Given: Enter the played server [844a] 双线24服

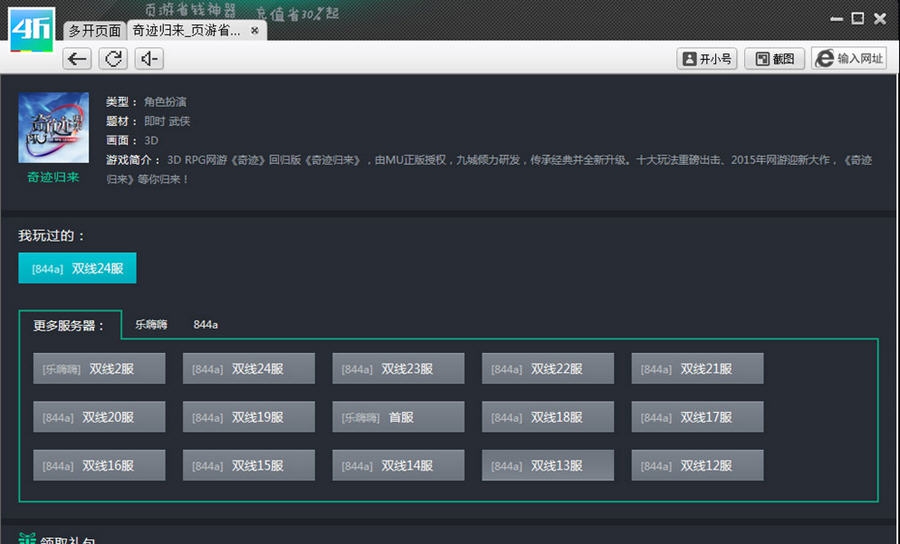Looking at the screenshot, I should pyautogui.click(x=77, y=268).
